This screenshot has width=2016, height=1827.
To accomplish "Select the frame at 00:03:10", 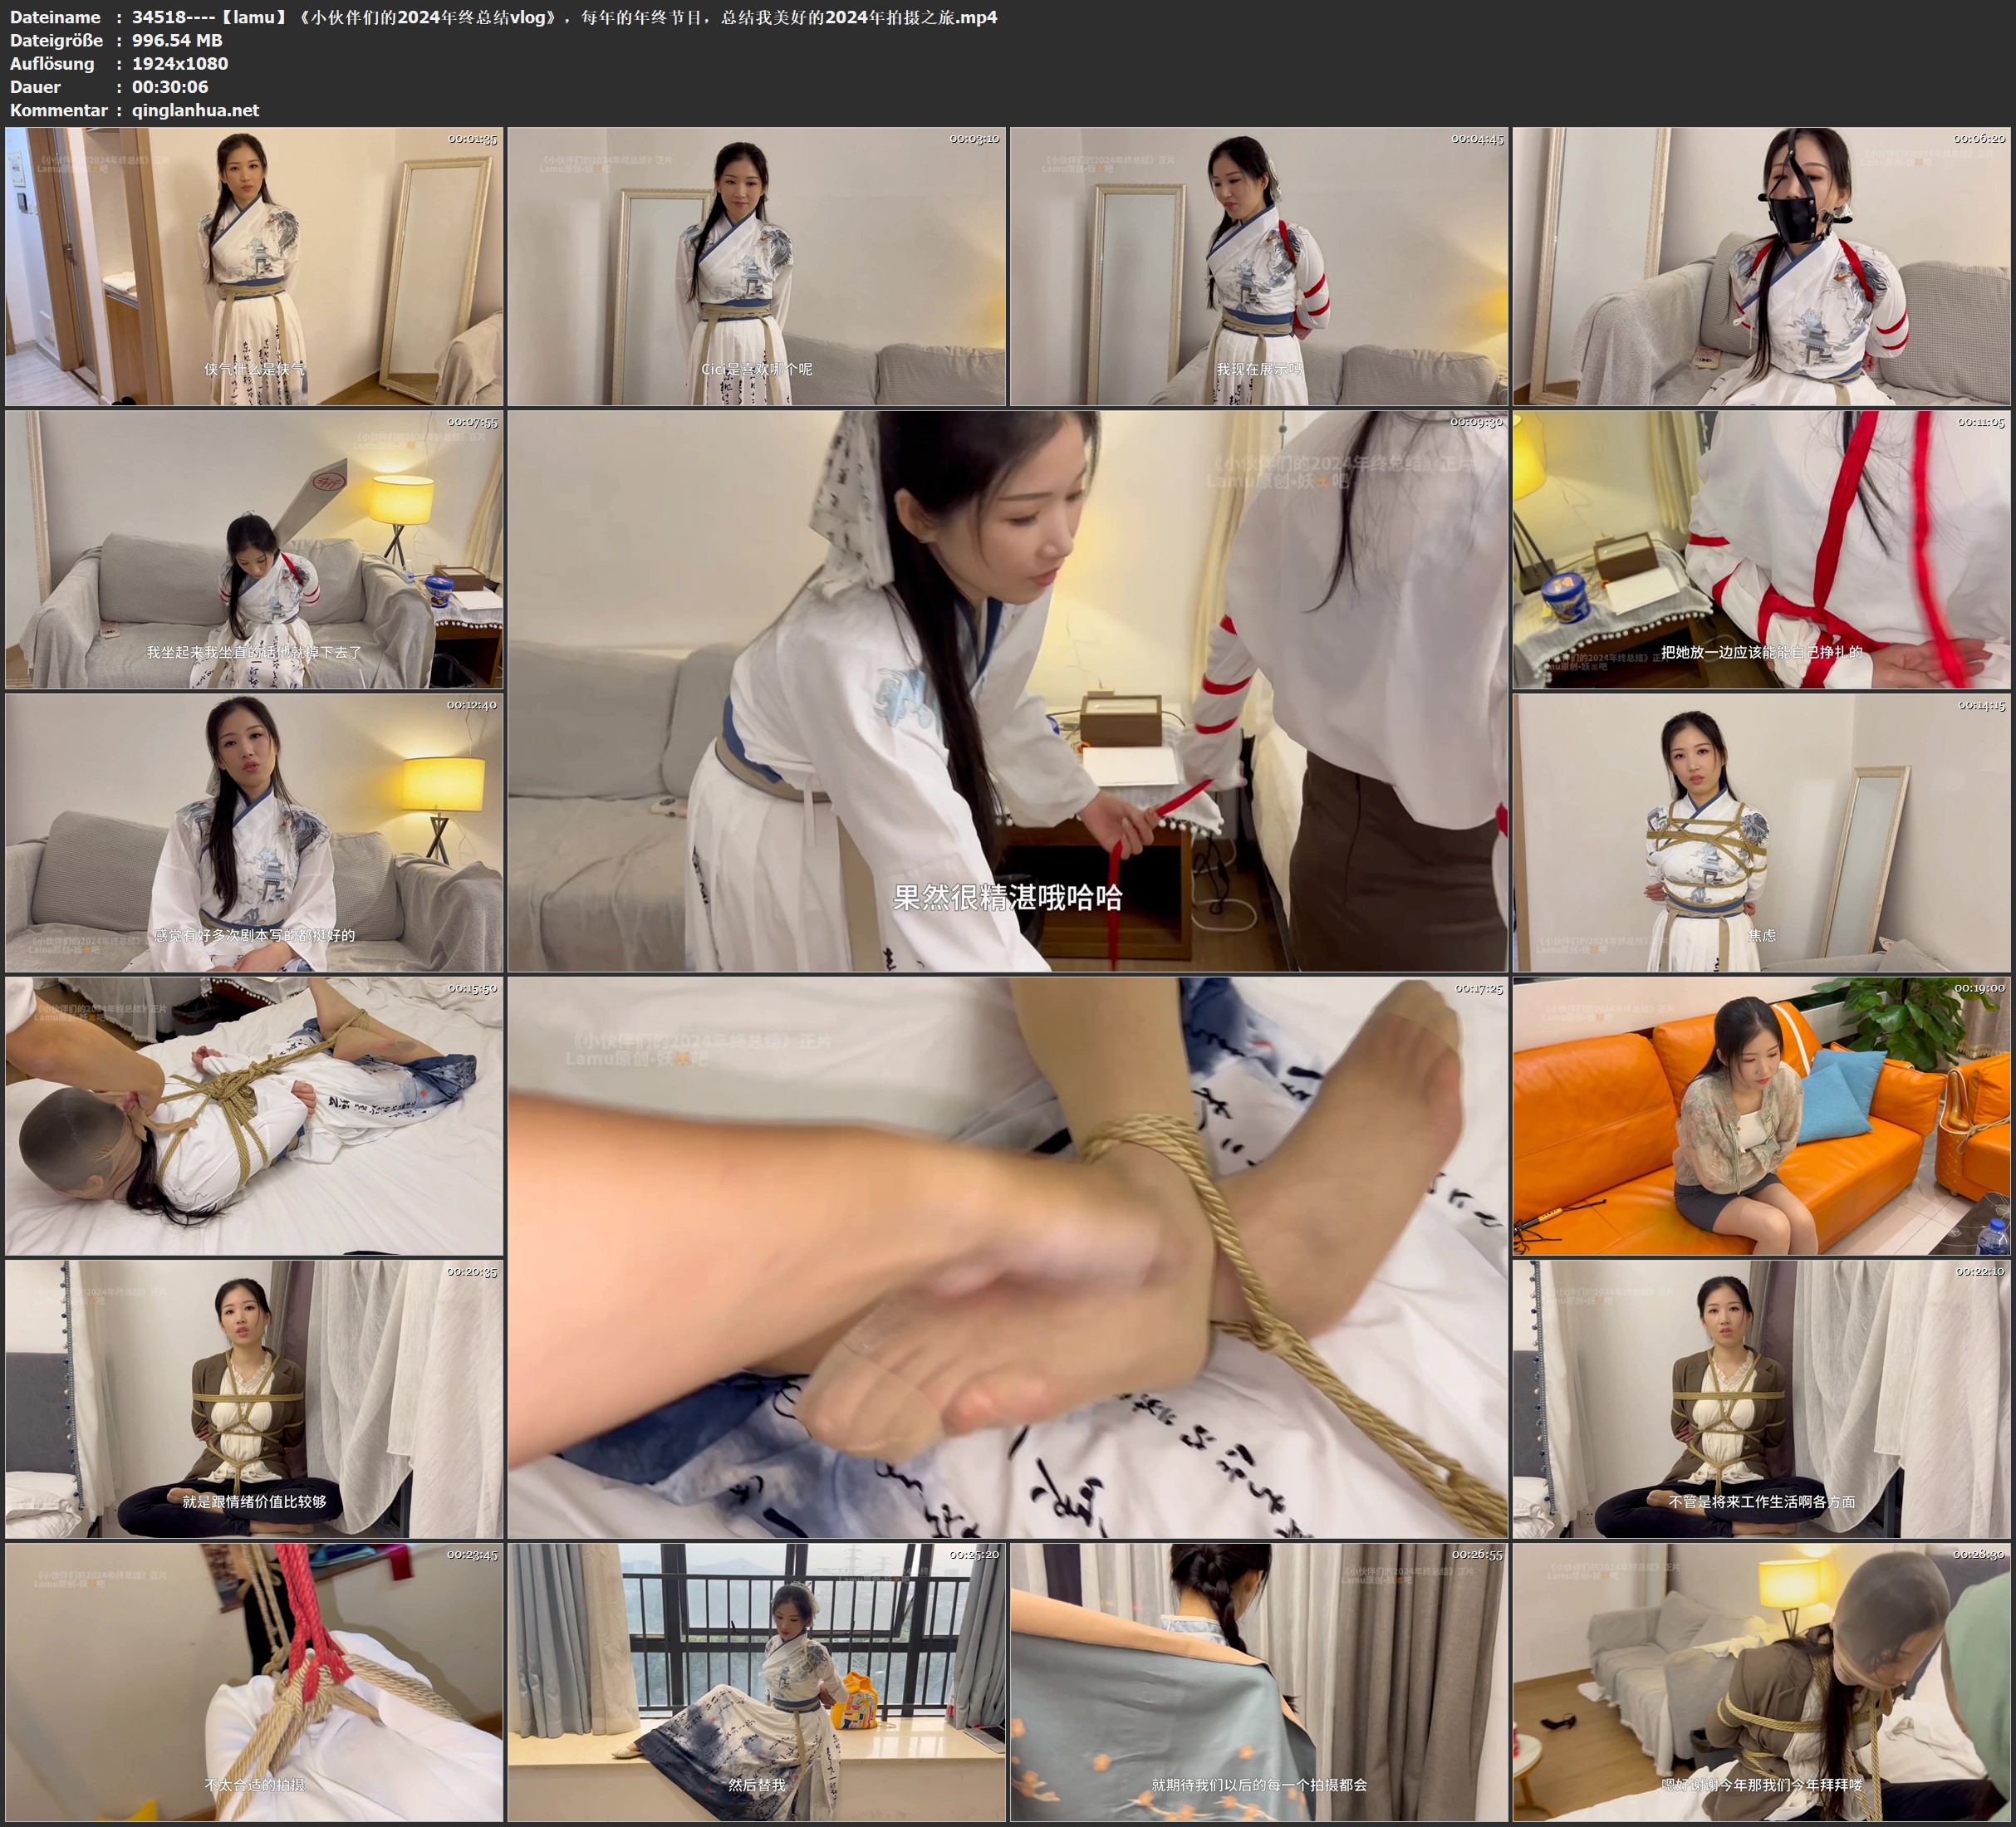I will pos(757,266).
